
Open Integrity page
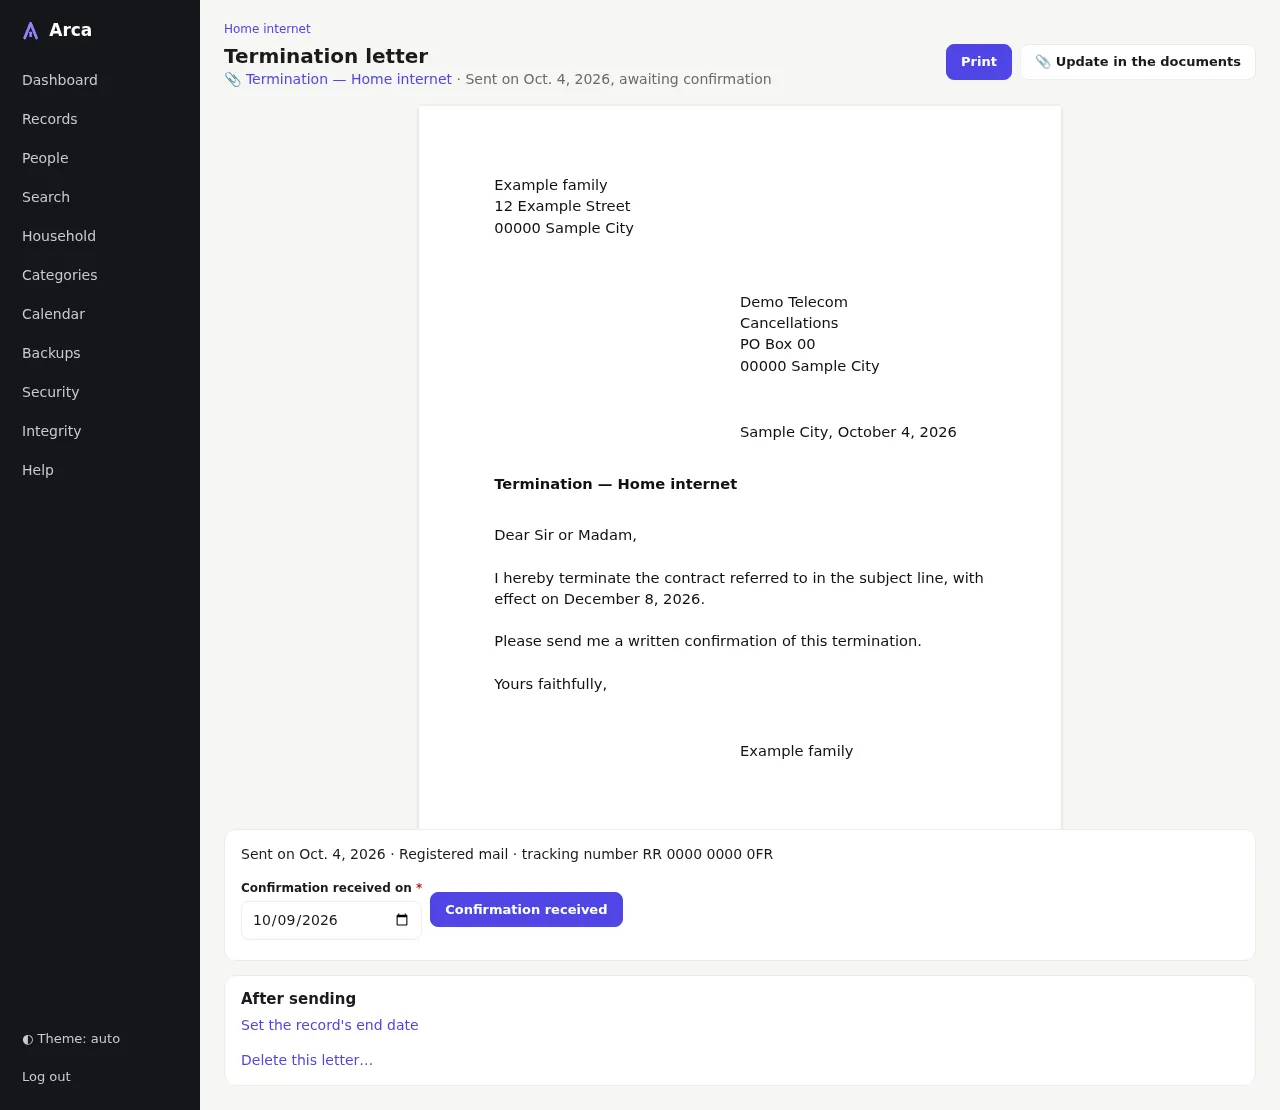(x=52, y=431)
